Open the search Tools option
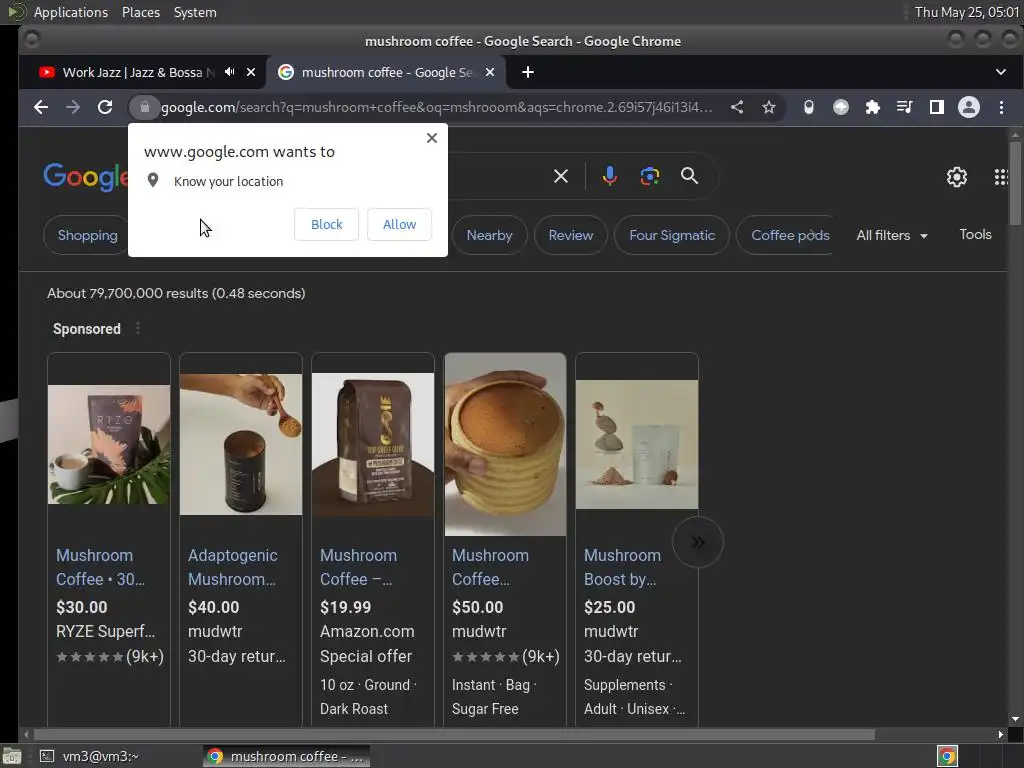1024x768 pixels. click(975, 234)
